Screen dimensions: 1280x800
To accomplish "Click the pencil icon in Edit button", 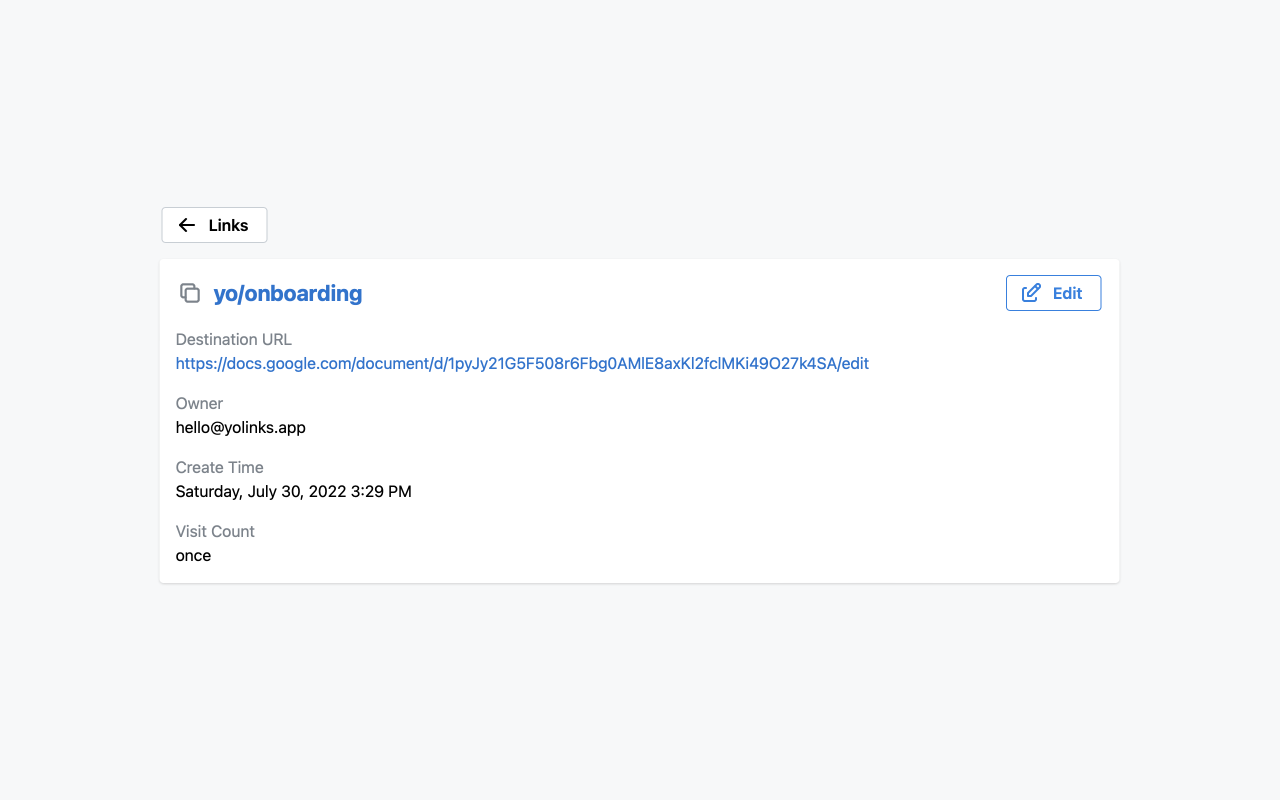I will [1031, 293].
